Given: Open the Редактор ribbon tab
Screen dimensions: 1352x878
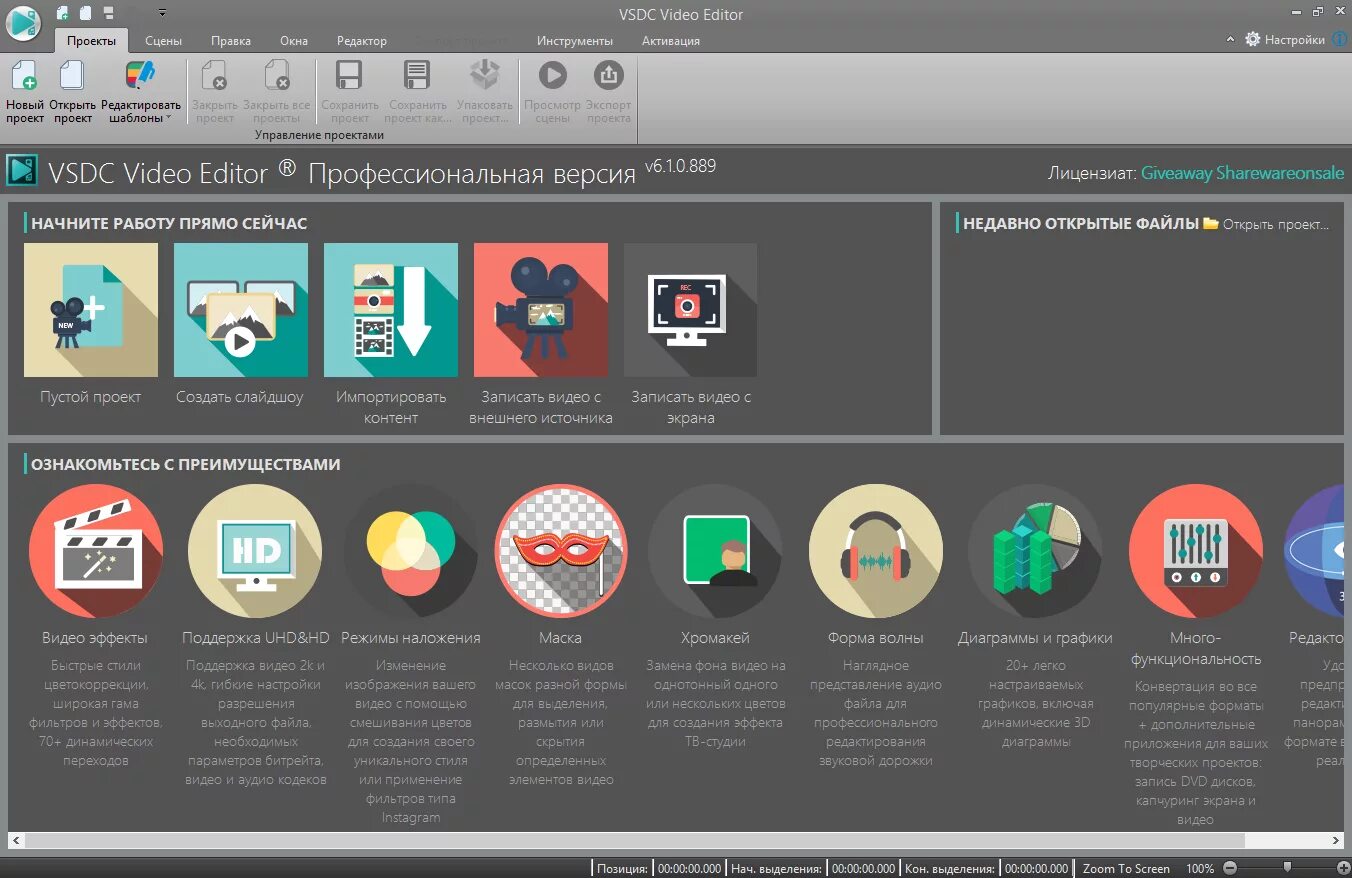Looking at the screenshot, I should click(x=361, y=41).
